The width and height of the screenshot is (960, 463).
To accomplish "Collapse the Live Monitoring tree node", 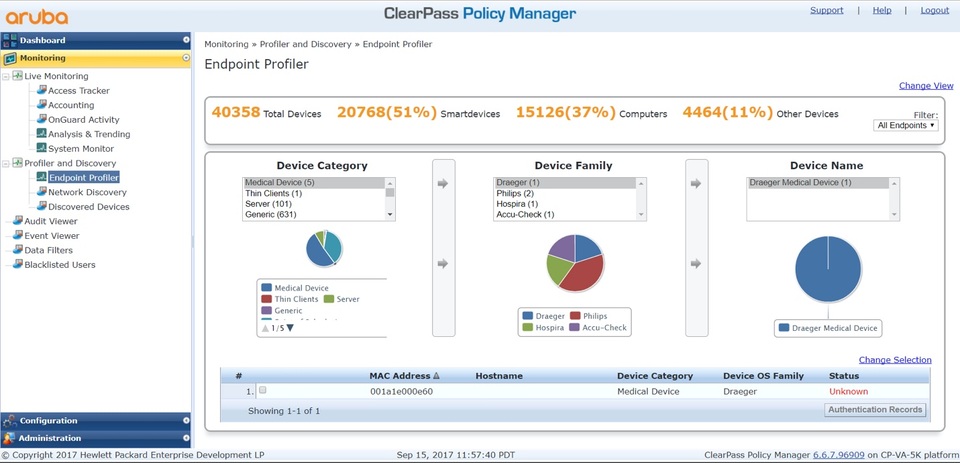I will coord(6,76).
